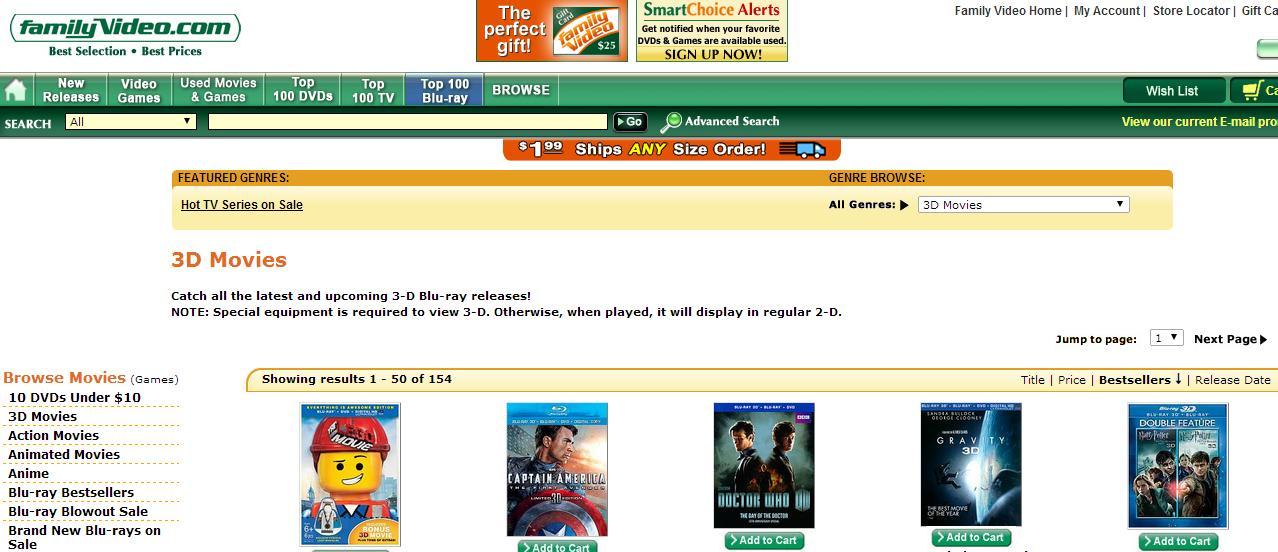The image size is (1278, 552).
Task: Open Brand New Blu-rays on Sale category
Action: point(85,537)
